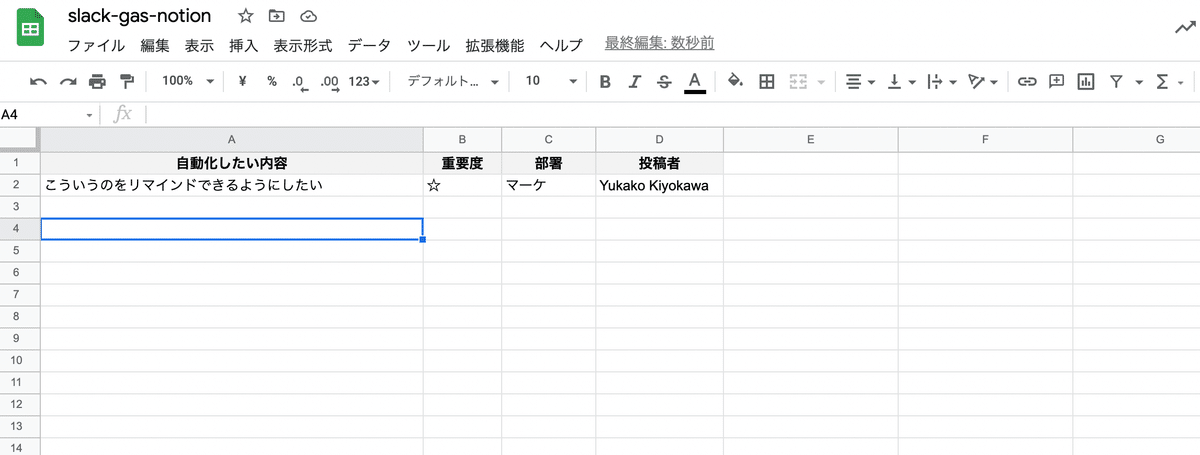Add a comment using the toolbar icon
Viewport: 1200px width, 455px height.
1056,82
